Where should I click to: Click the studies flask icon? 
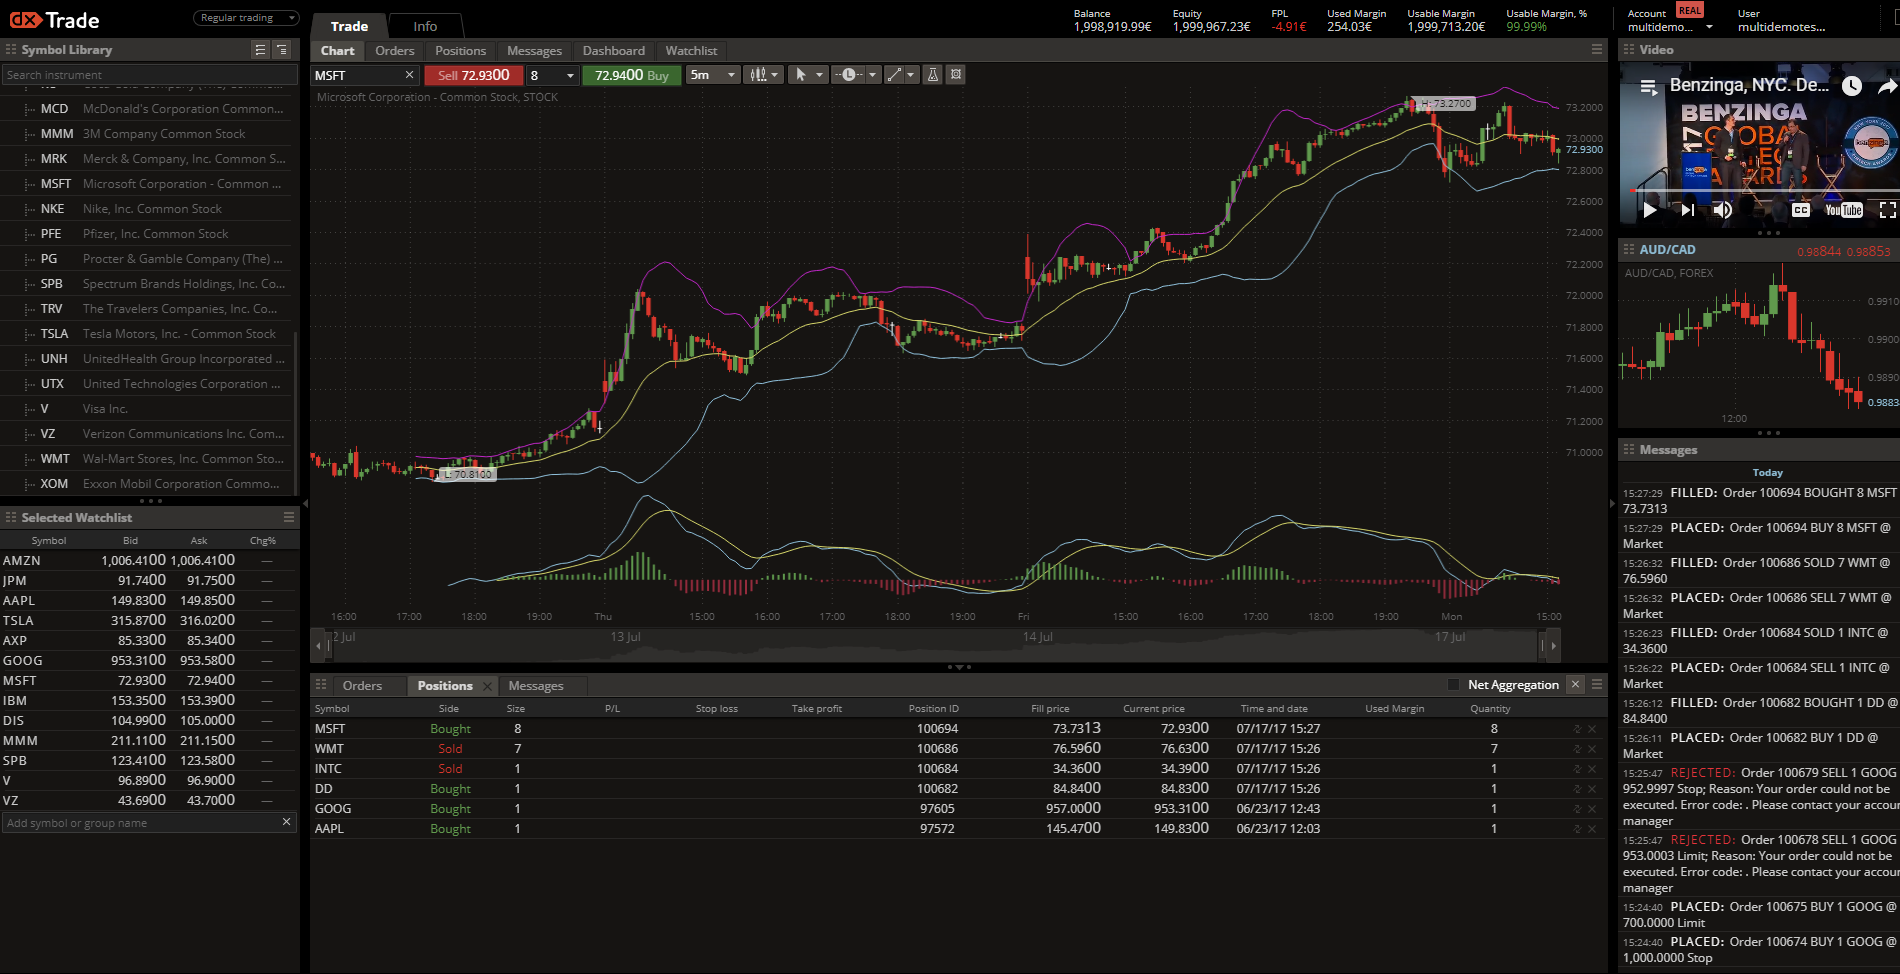pyautogui.click(x=932, y=75)
